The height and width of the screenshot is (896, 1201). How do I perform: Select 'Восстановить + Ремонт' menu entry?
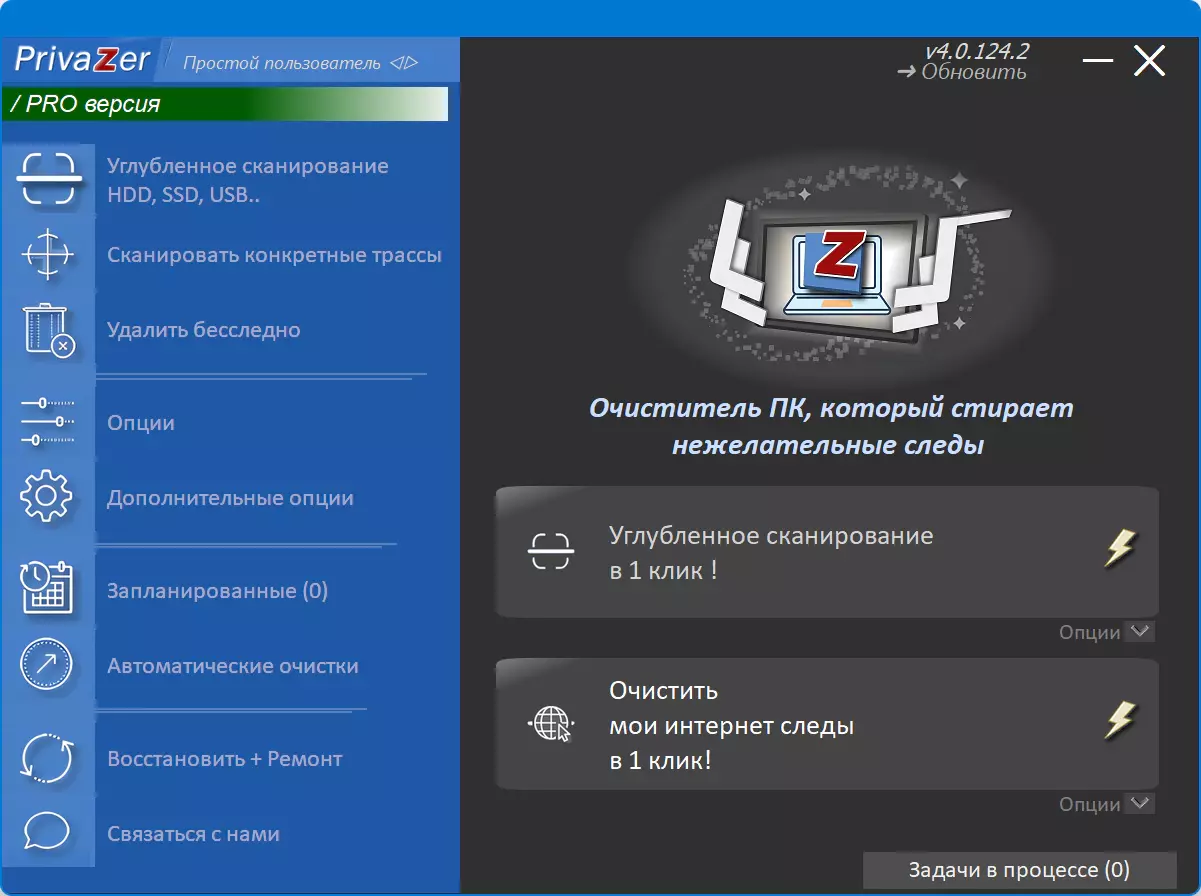coord(225,759)
